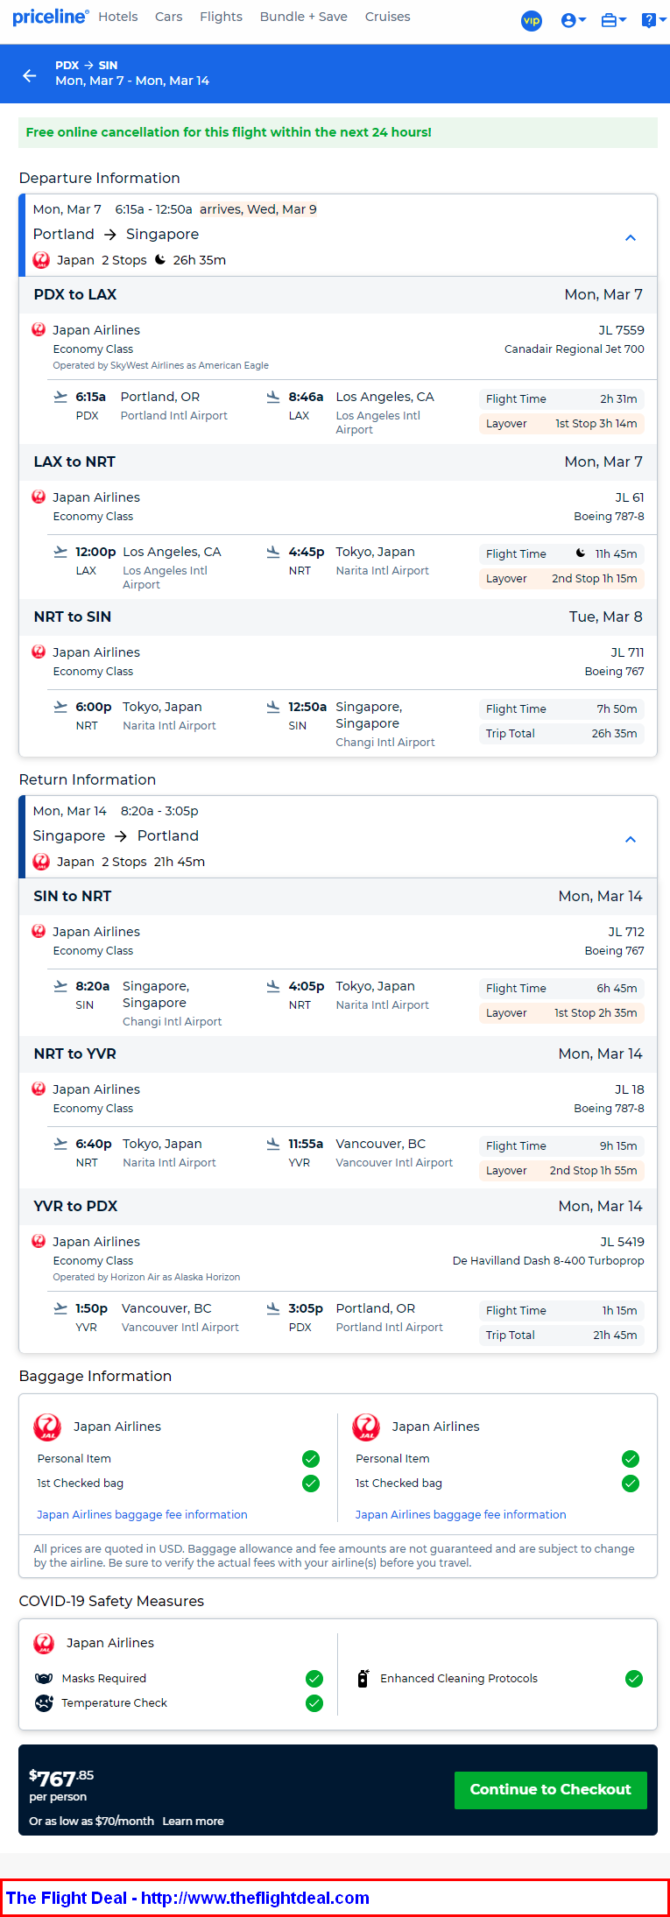This screenshot has height=1917, width=670.
Task: Open the trips briefcase menu
Action: 613,20
